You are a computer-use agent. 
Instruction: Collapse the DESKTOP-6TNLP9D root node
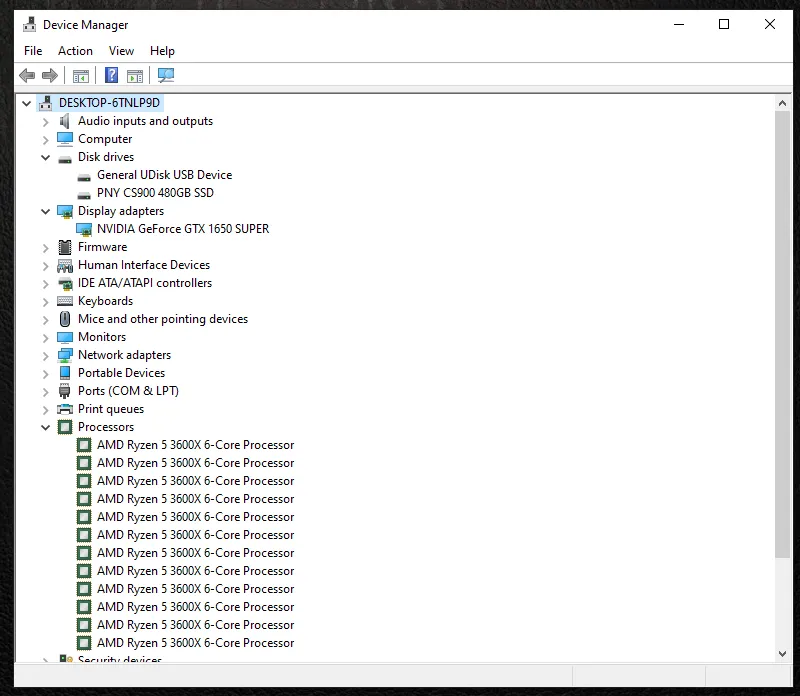pyautogui.click(x=27, y=103)
